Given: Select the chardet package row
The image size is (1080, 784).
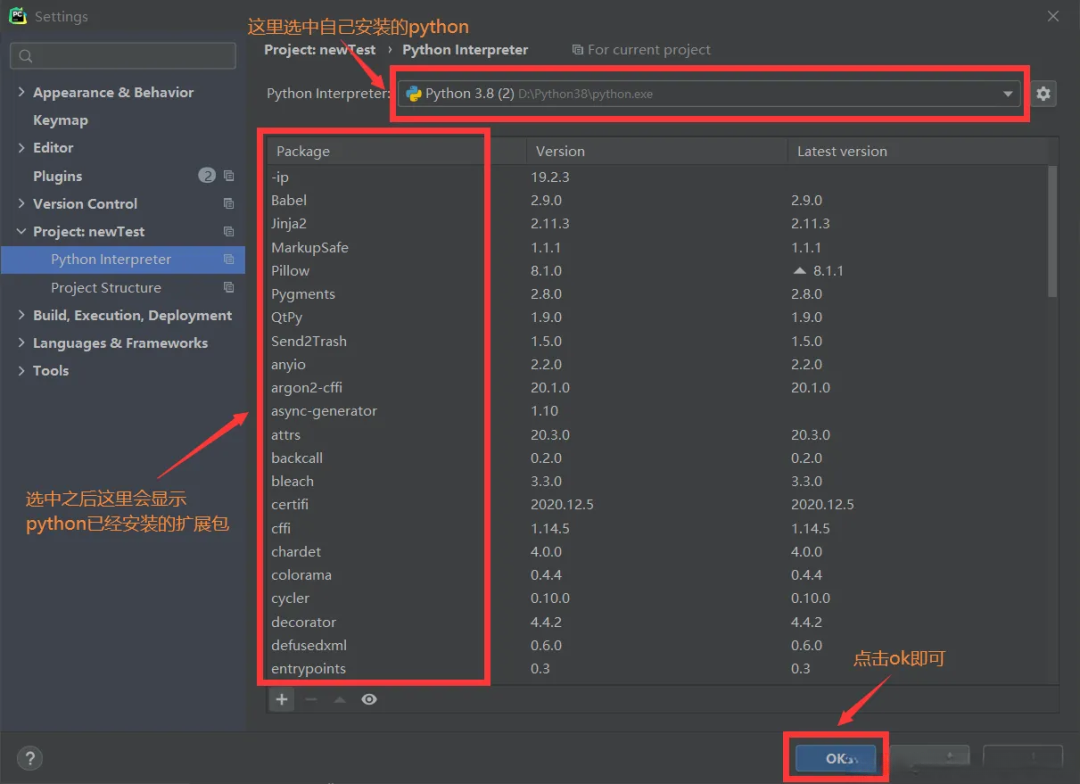Looking at the screenshot, I should coord(657,551).
